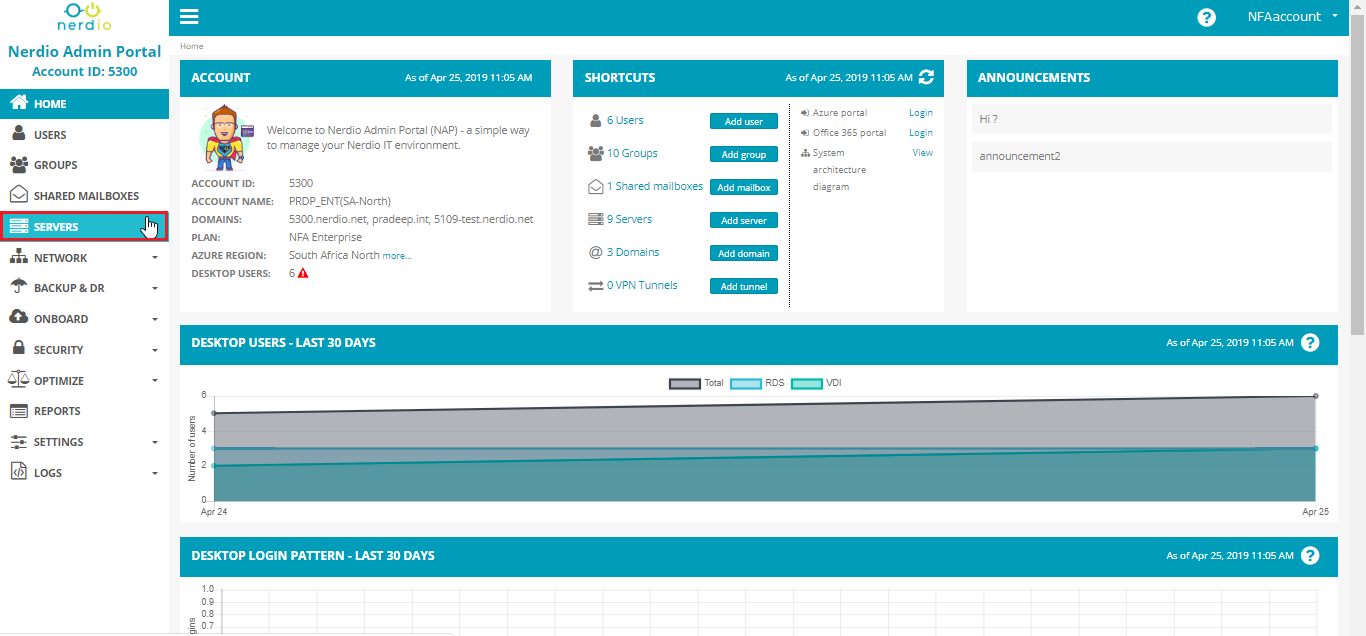1366x636 pixels.
Task: Toggle the hamburger sidebar menu
Action: point(189,17)
